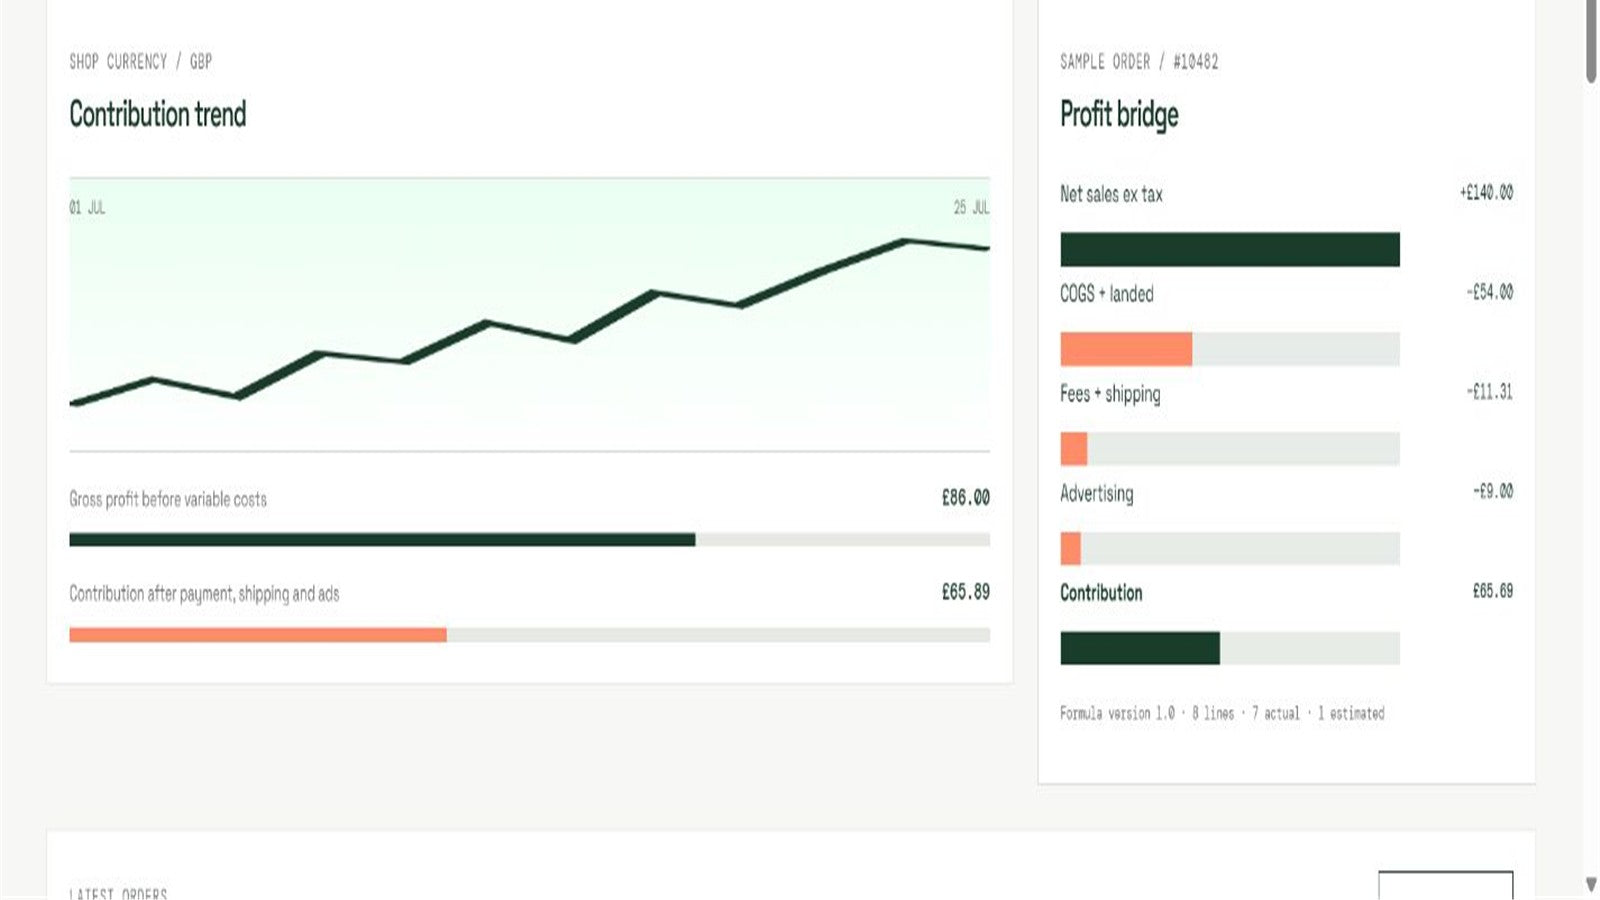The width and height of the screenshot is (1600, 900).
Task: Click the £65.89 contribution value
Action: (x=966, y=592)
